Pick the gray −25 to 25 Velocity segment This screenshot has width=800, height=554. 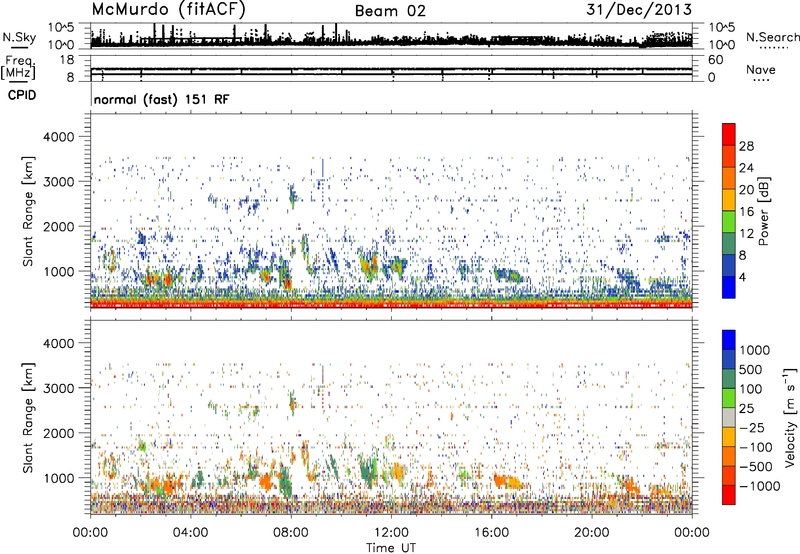tap(729, 417)
